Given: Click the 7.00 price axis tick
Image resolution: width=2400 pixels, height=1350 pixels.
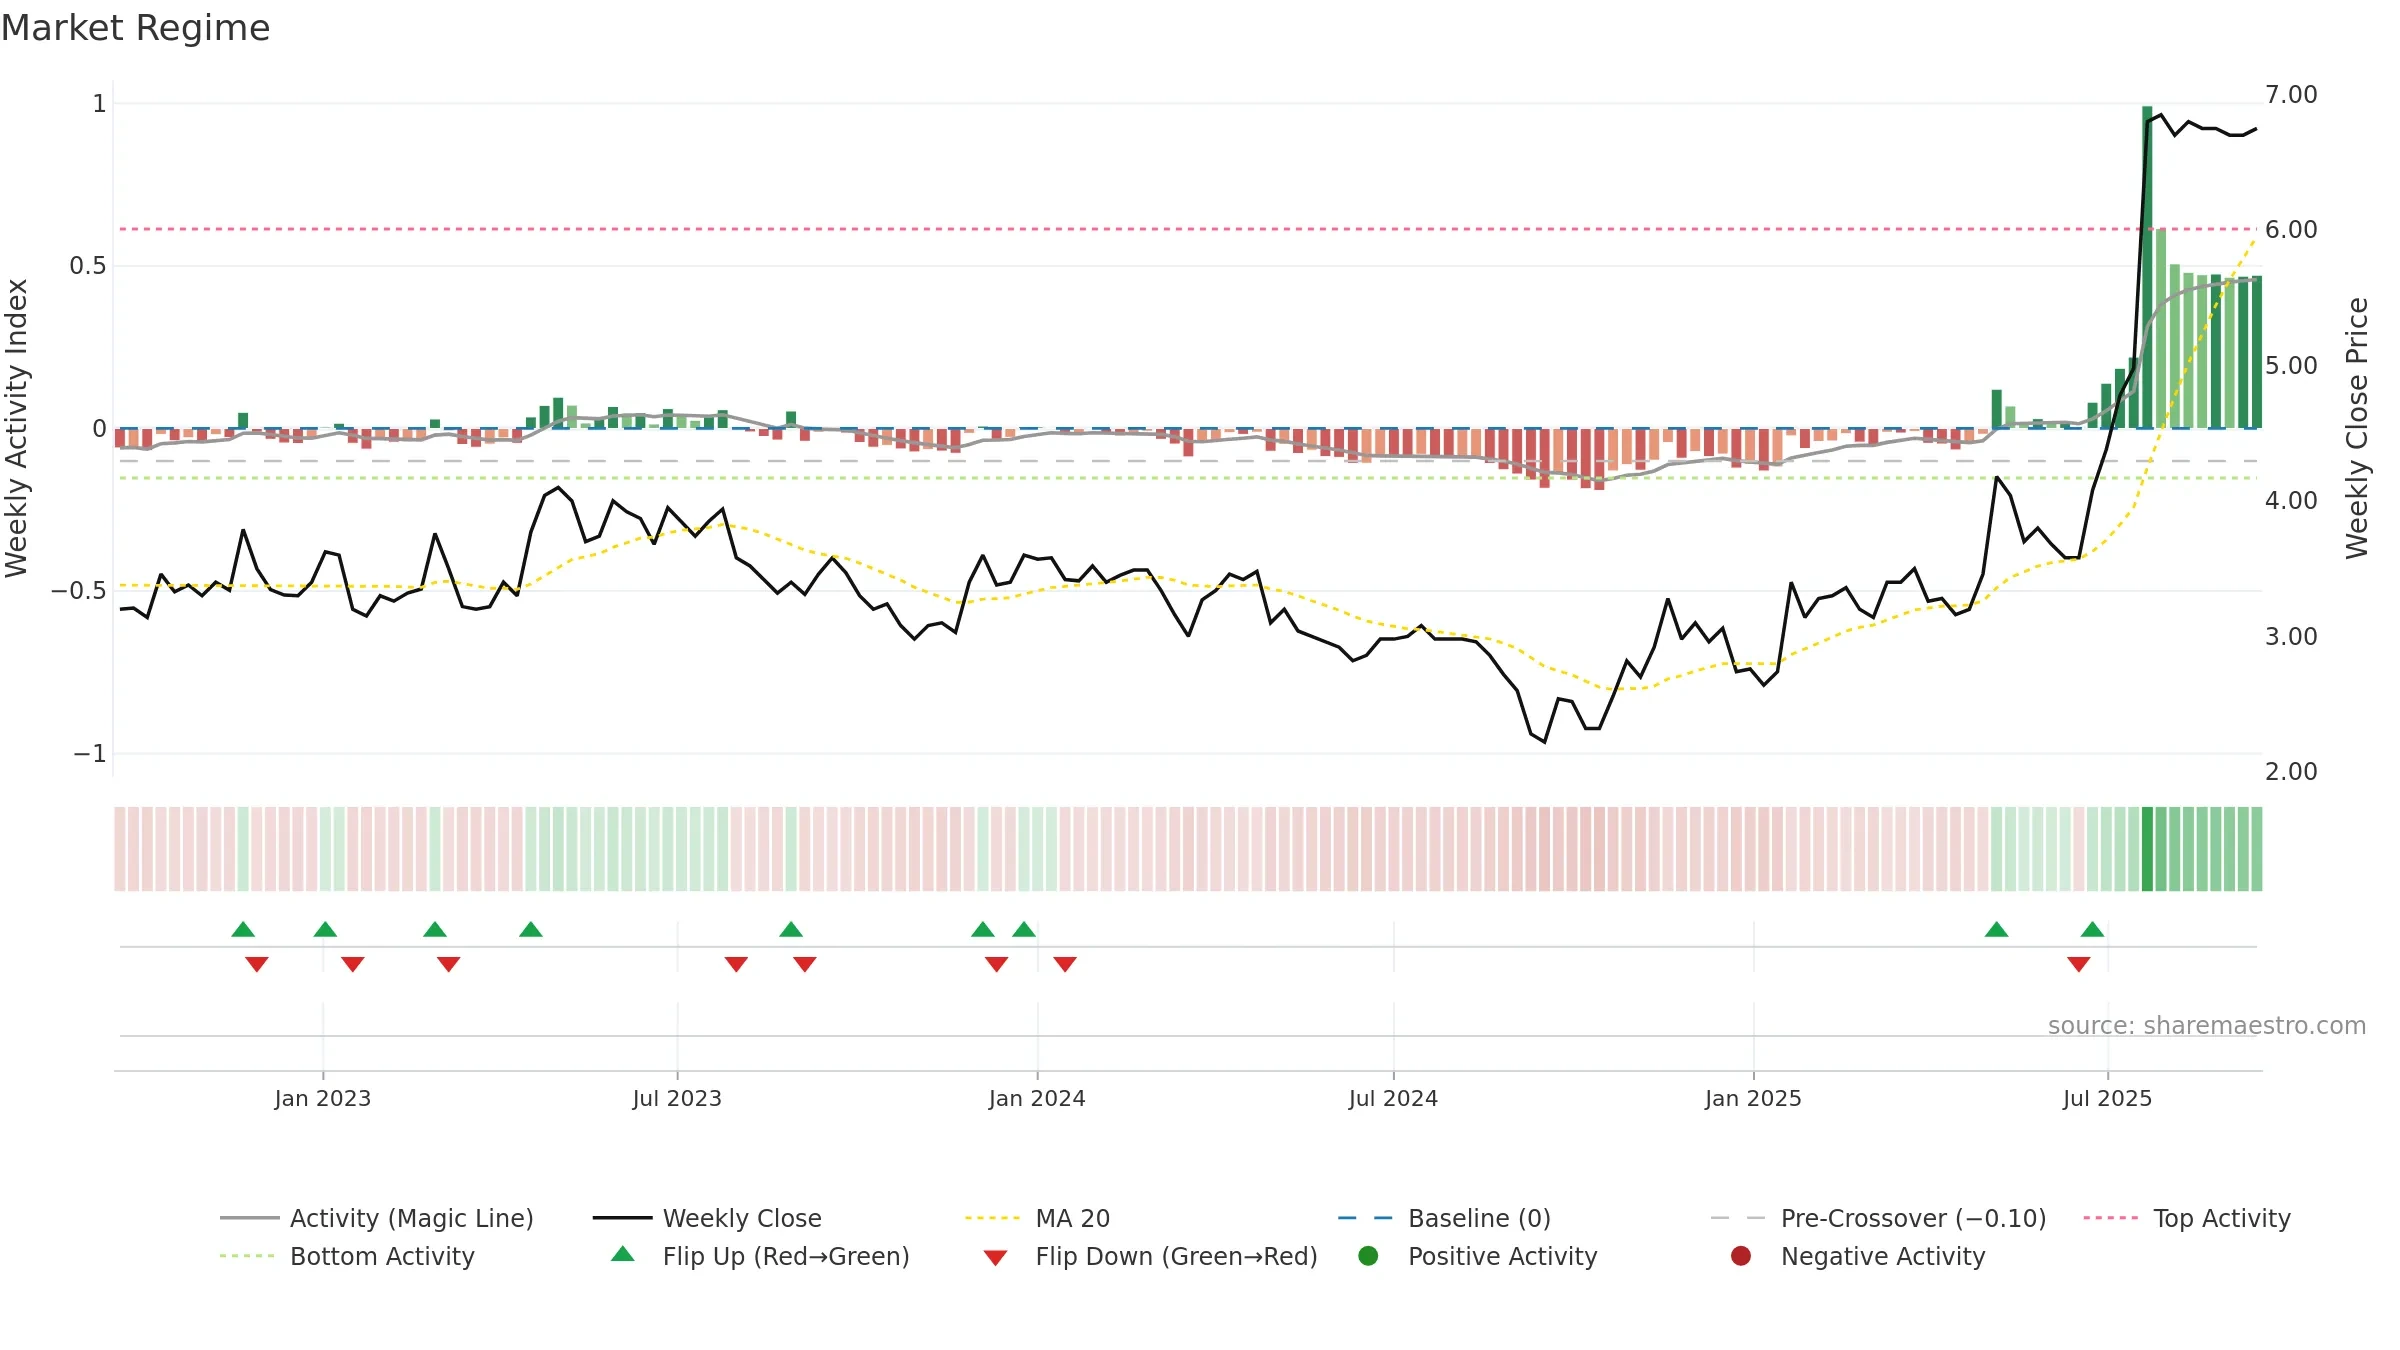Looking at the screenshot, I should 2291,95.
